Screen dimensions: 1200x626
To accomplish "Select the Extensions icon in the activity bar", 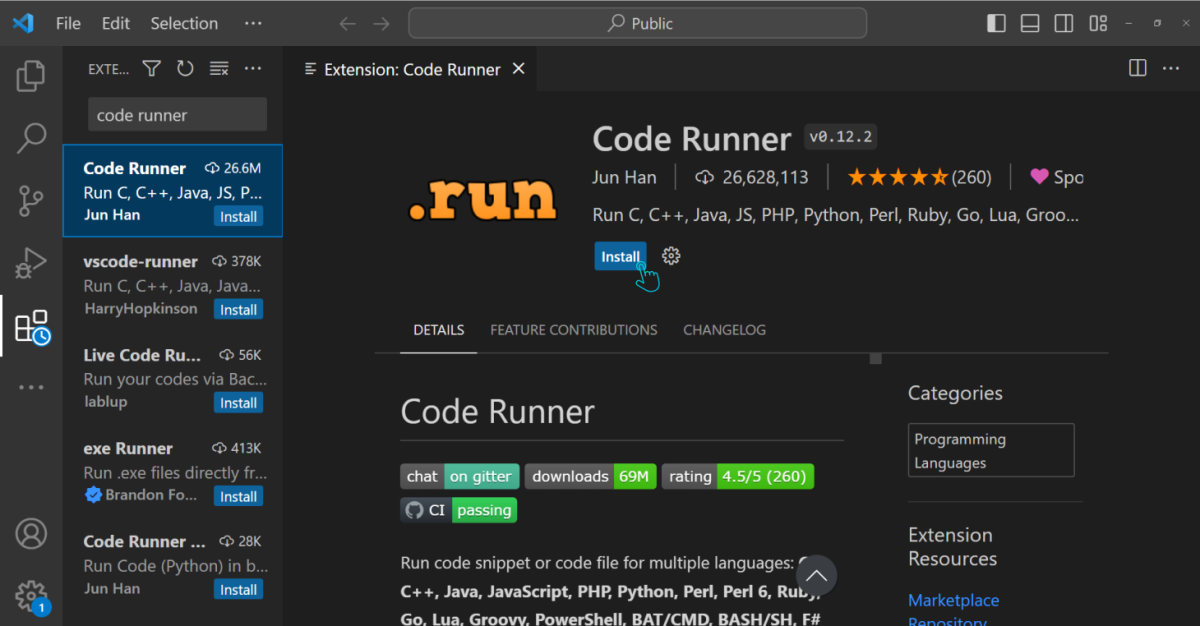I will [31, 325].
